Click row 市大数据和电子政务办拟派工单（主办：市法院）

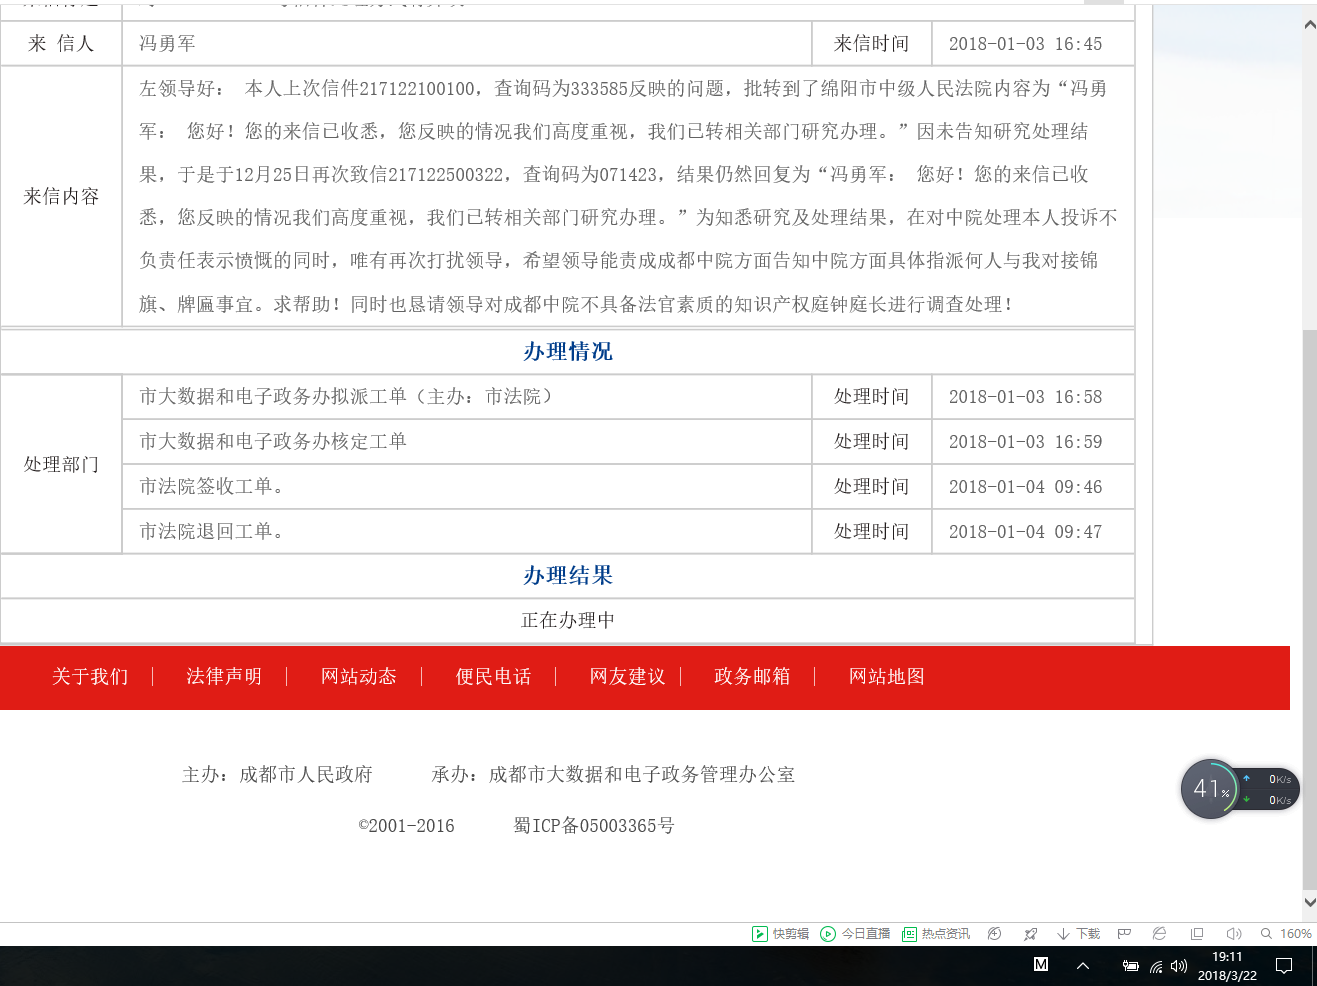pyautogui.click(x=467, y=397)
